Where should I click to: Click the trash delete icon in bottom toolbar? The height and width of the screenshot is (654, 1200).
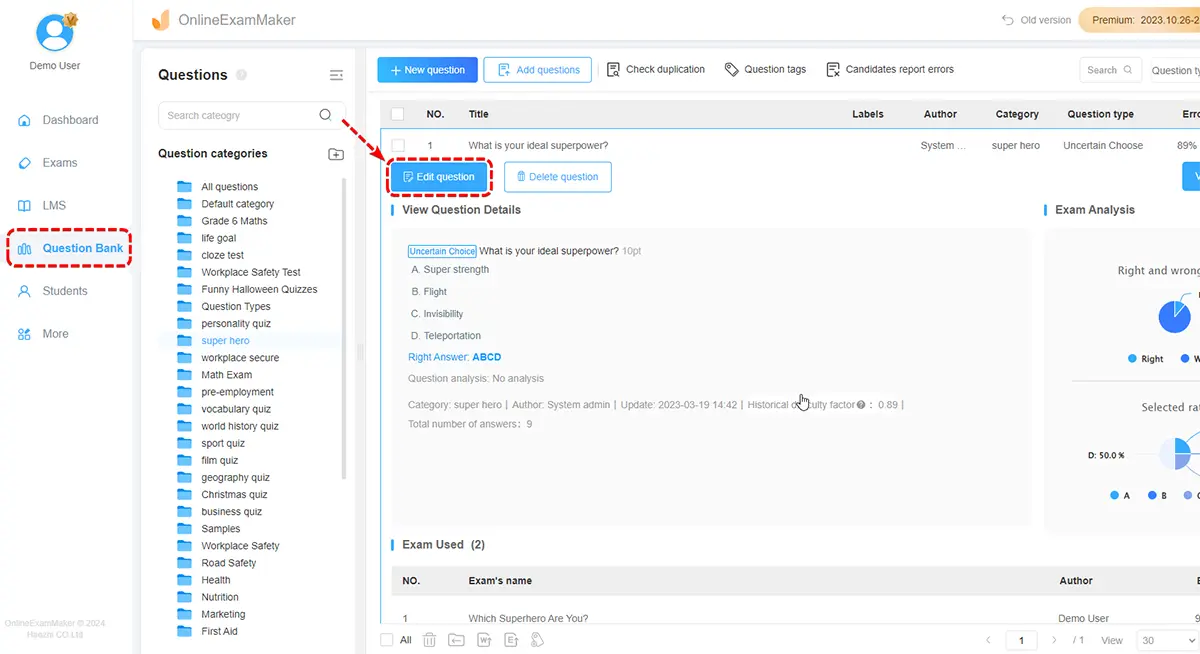pos(429,640)
